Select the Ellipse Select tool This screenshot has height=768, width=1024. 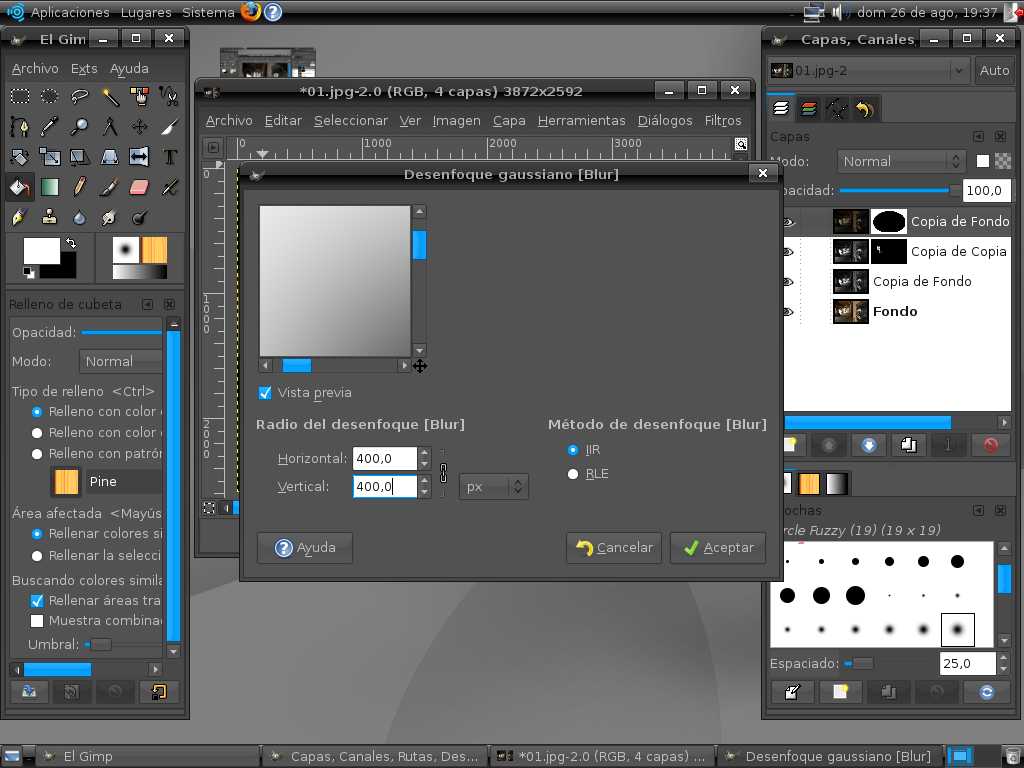click(x=50, y=97)
